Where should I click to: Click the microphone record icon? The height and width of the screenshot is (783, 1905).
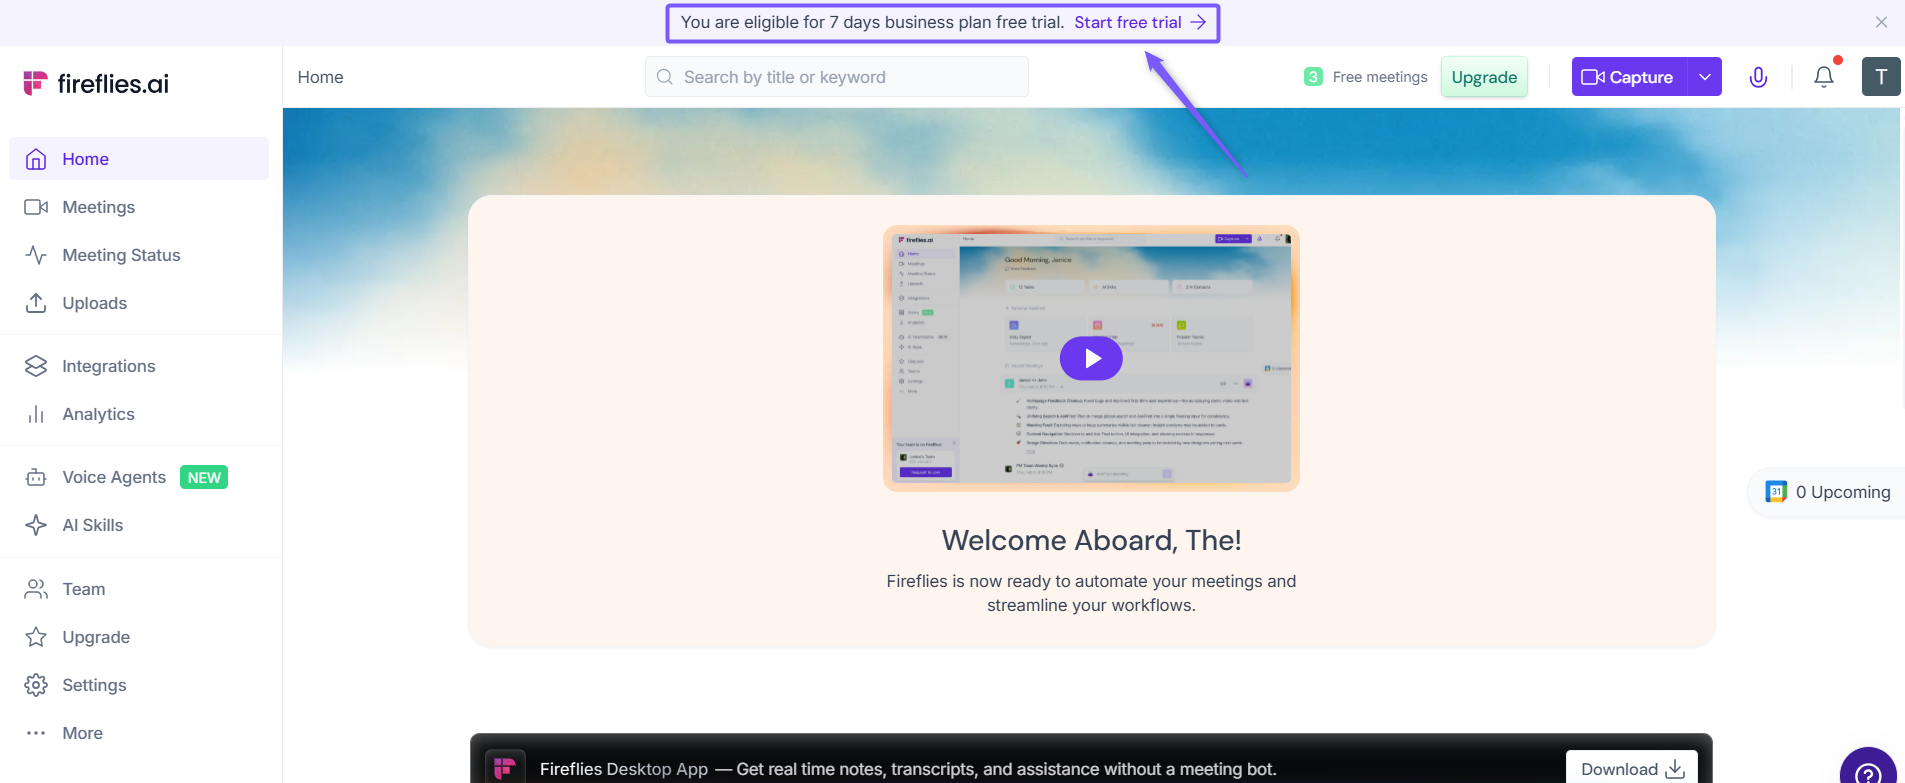(1758, 77)
